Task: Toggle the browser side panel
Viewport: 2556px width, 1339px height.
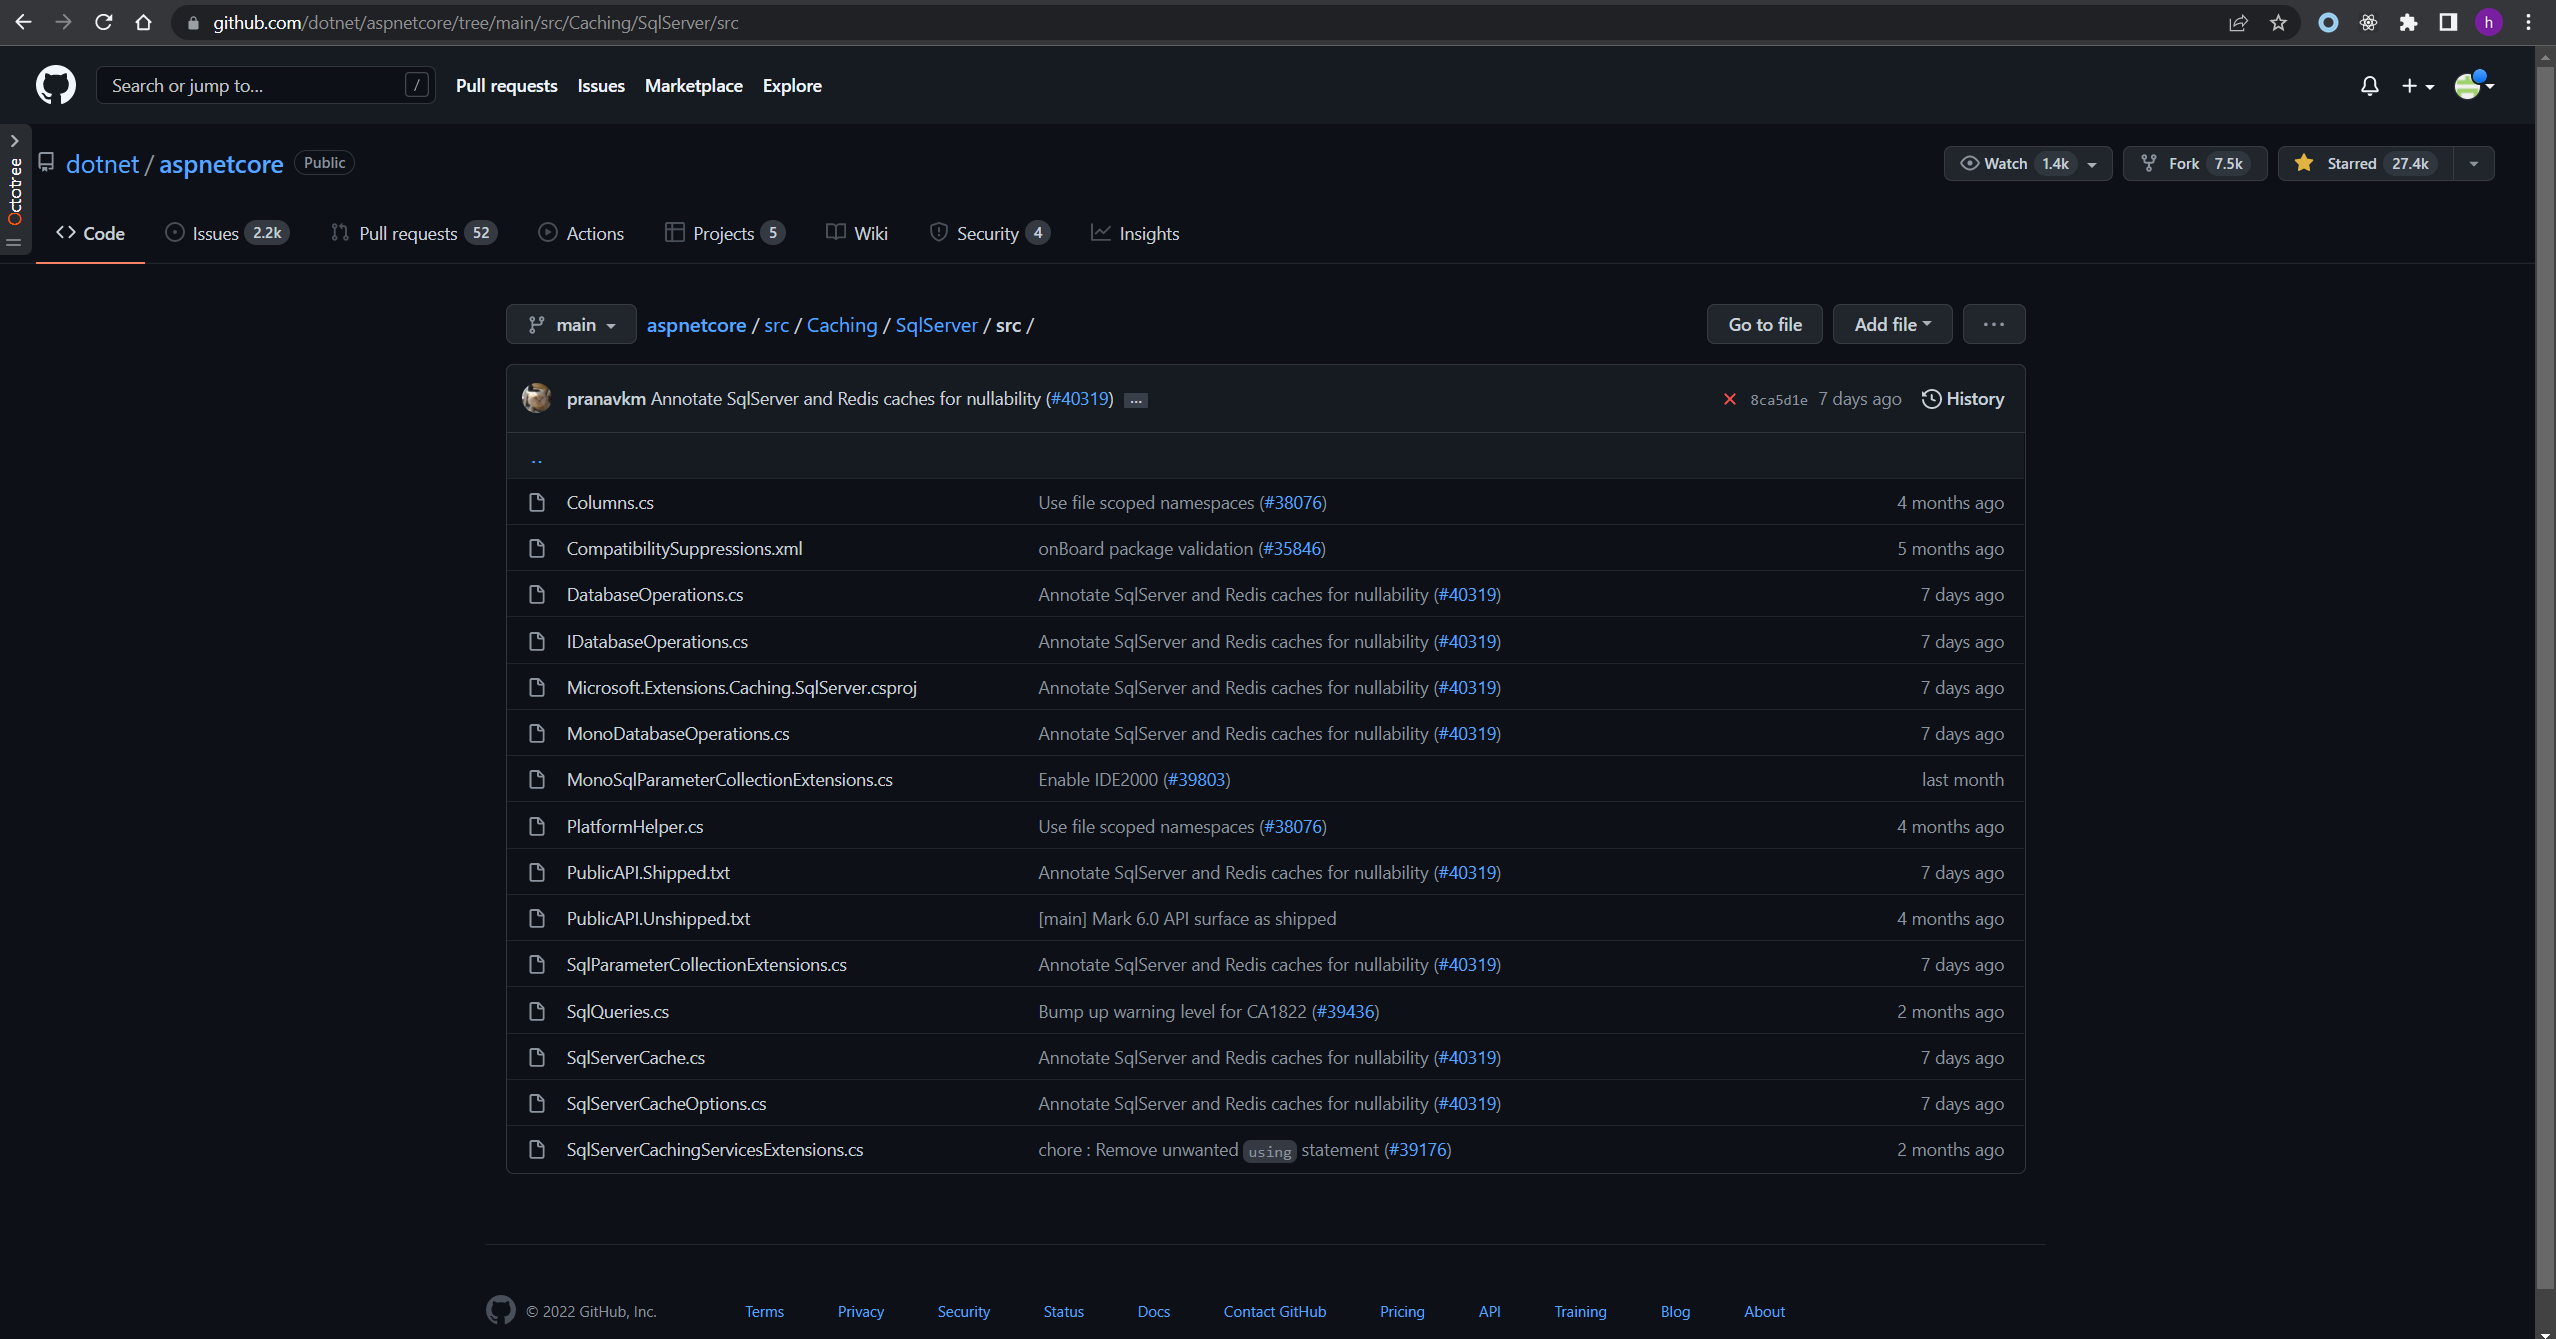Action: pyautogui.click(x=2448, y=22)
